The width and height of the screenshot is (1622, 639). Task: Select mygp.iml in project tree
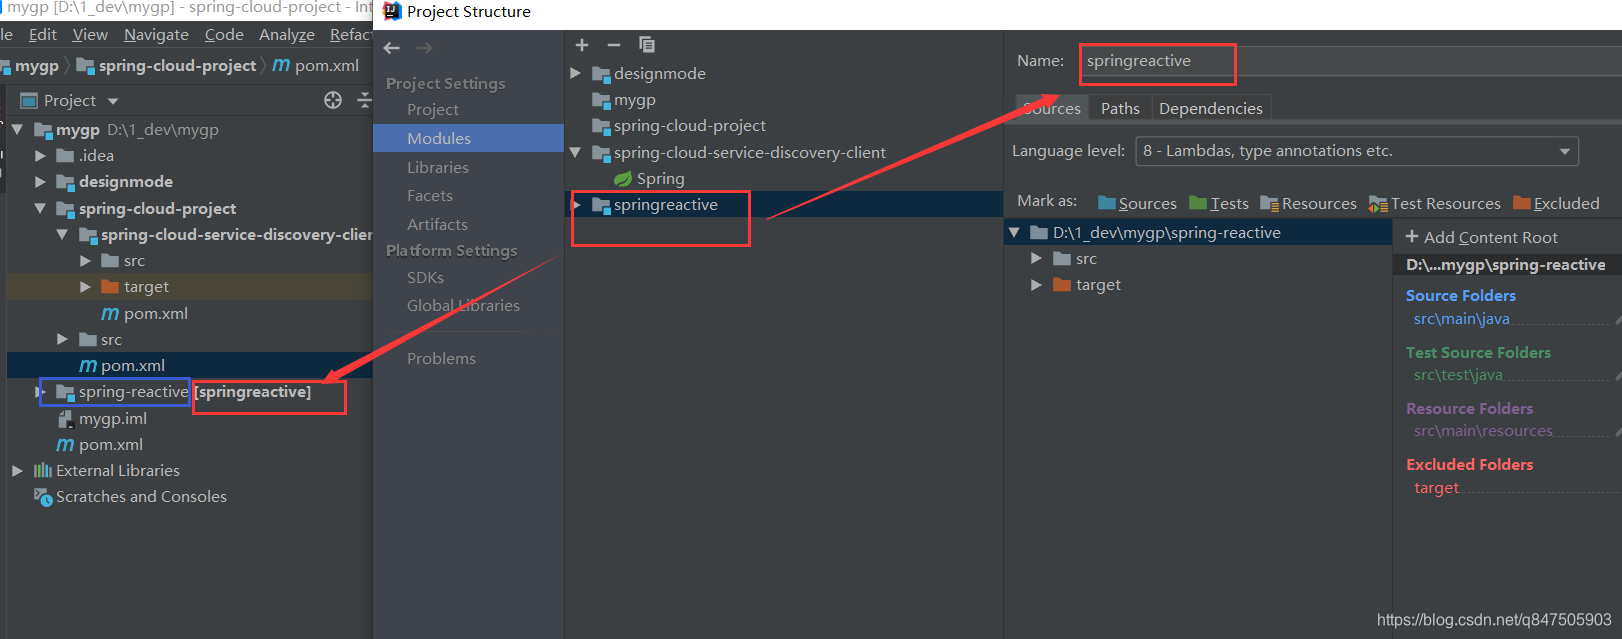(x=113, y=419)
